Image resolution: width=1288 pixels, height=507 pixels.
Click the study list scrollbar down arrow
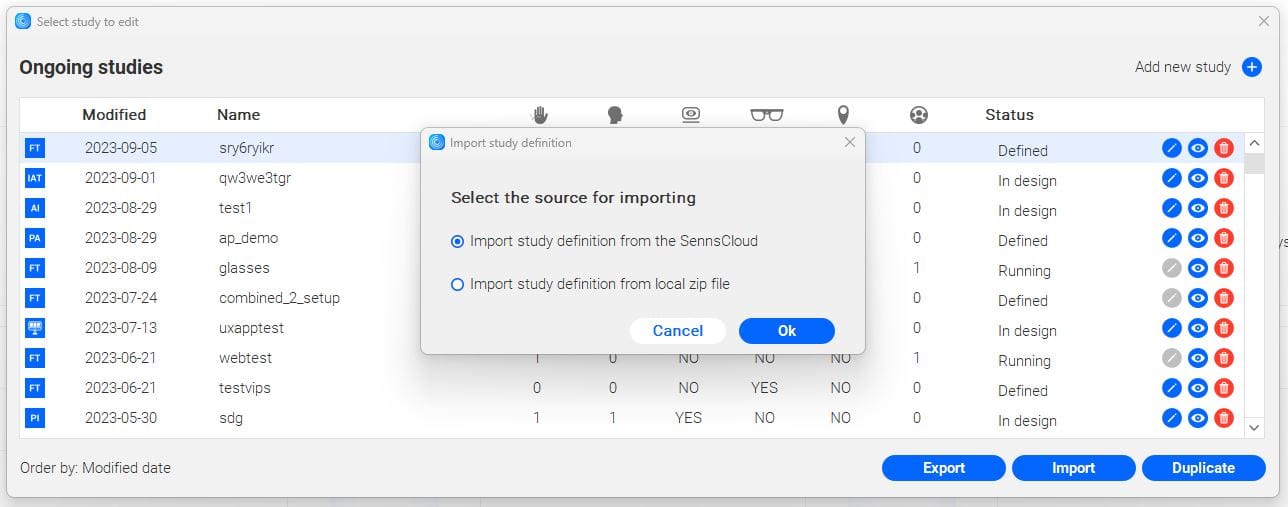(1255, 427)
